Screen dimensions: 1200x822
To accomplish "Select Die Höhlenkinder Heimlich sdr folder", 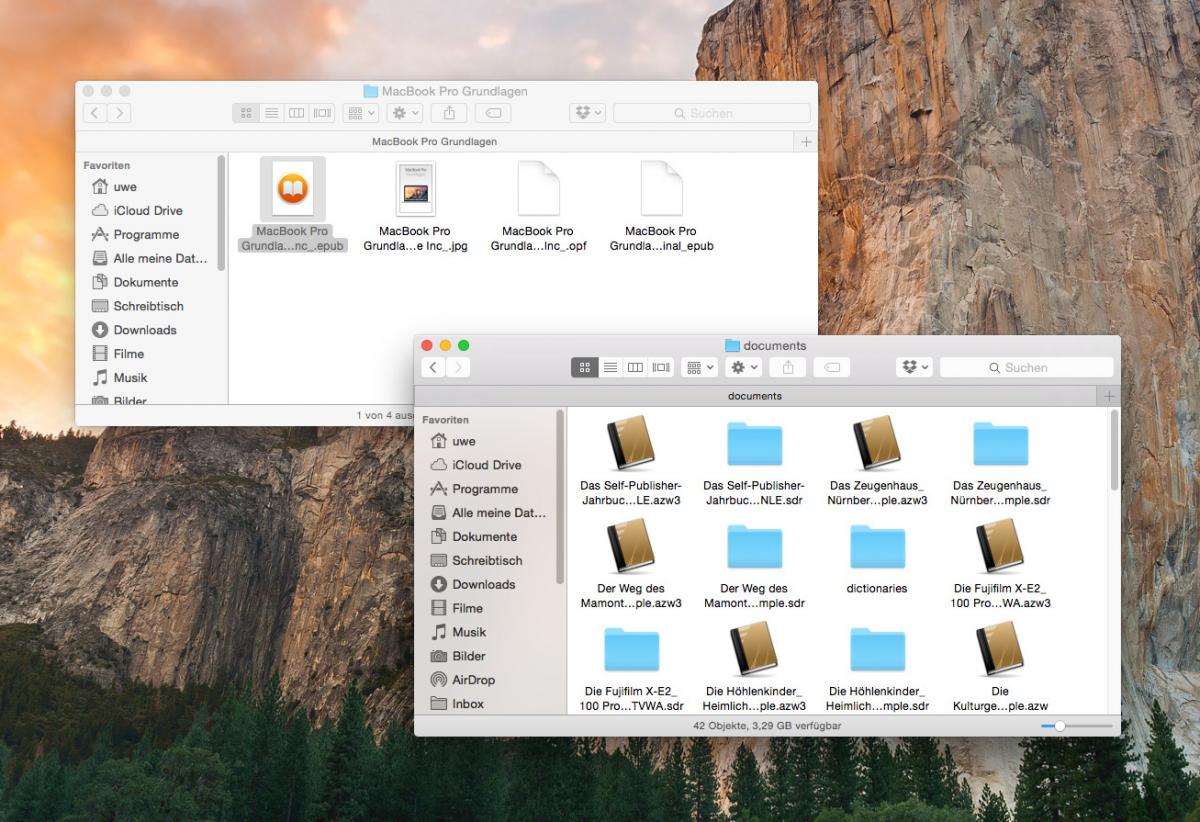I will click(x=877, y=650).
